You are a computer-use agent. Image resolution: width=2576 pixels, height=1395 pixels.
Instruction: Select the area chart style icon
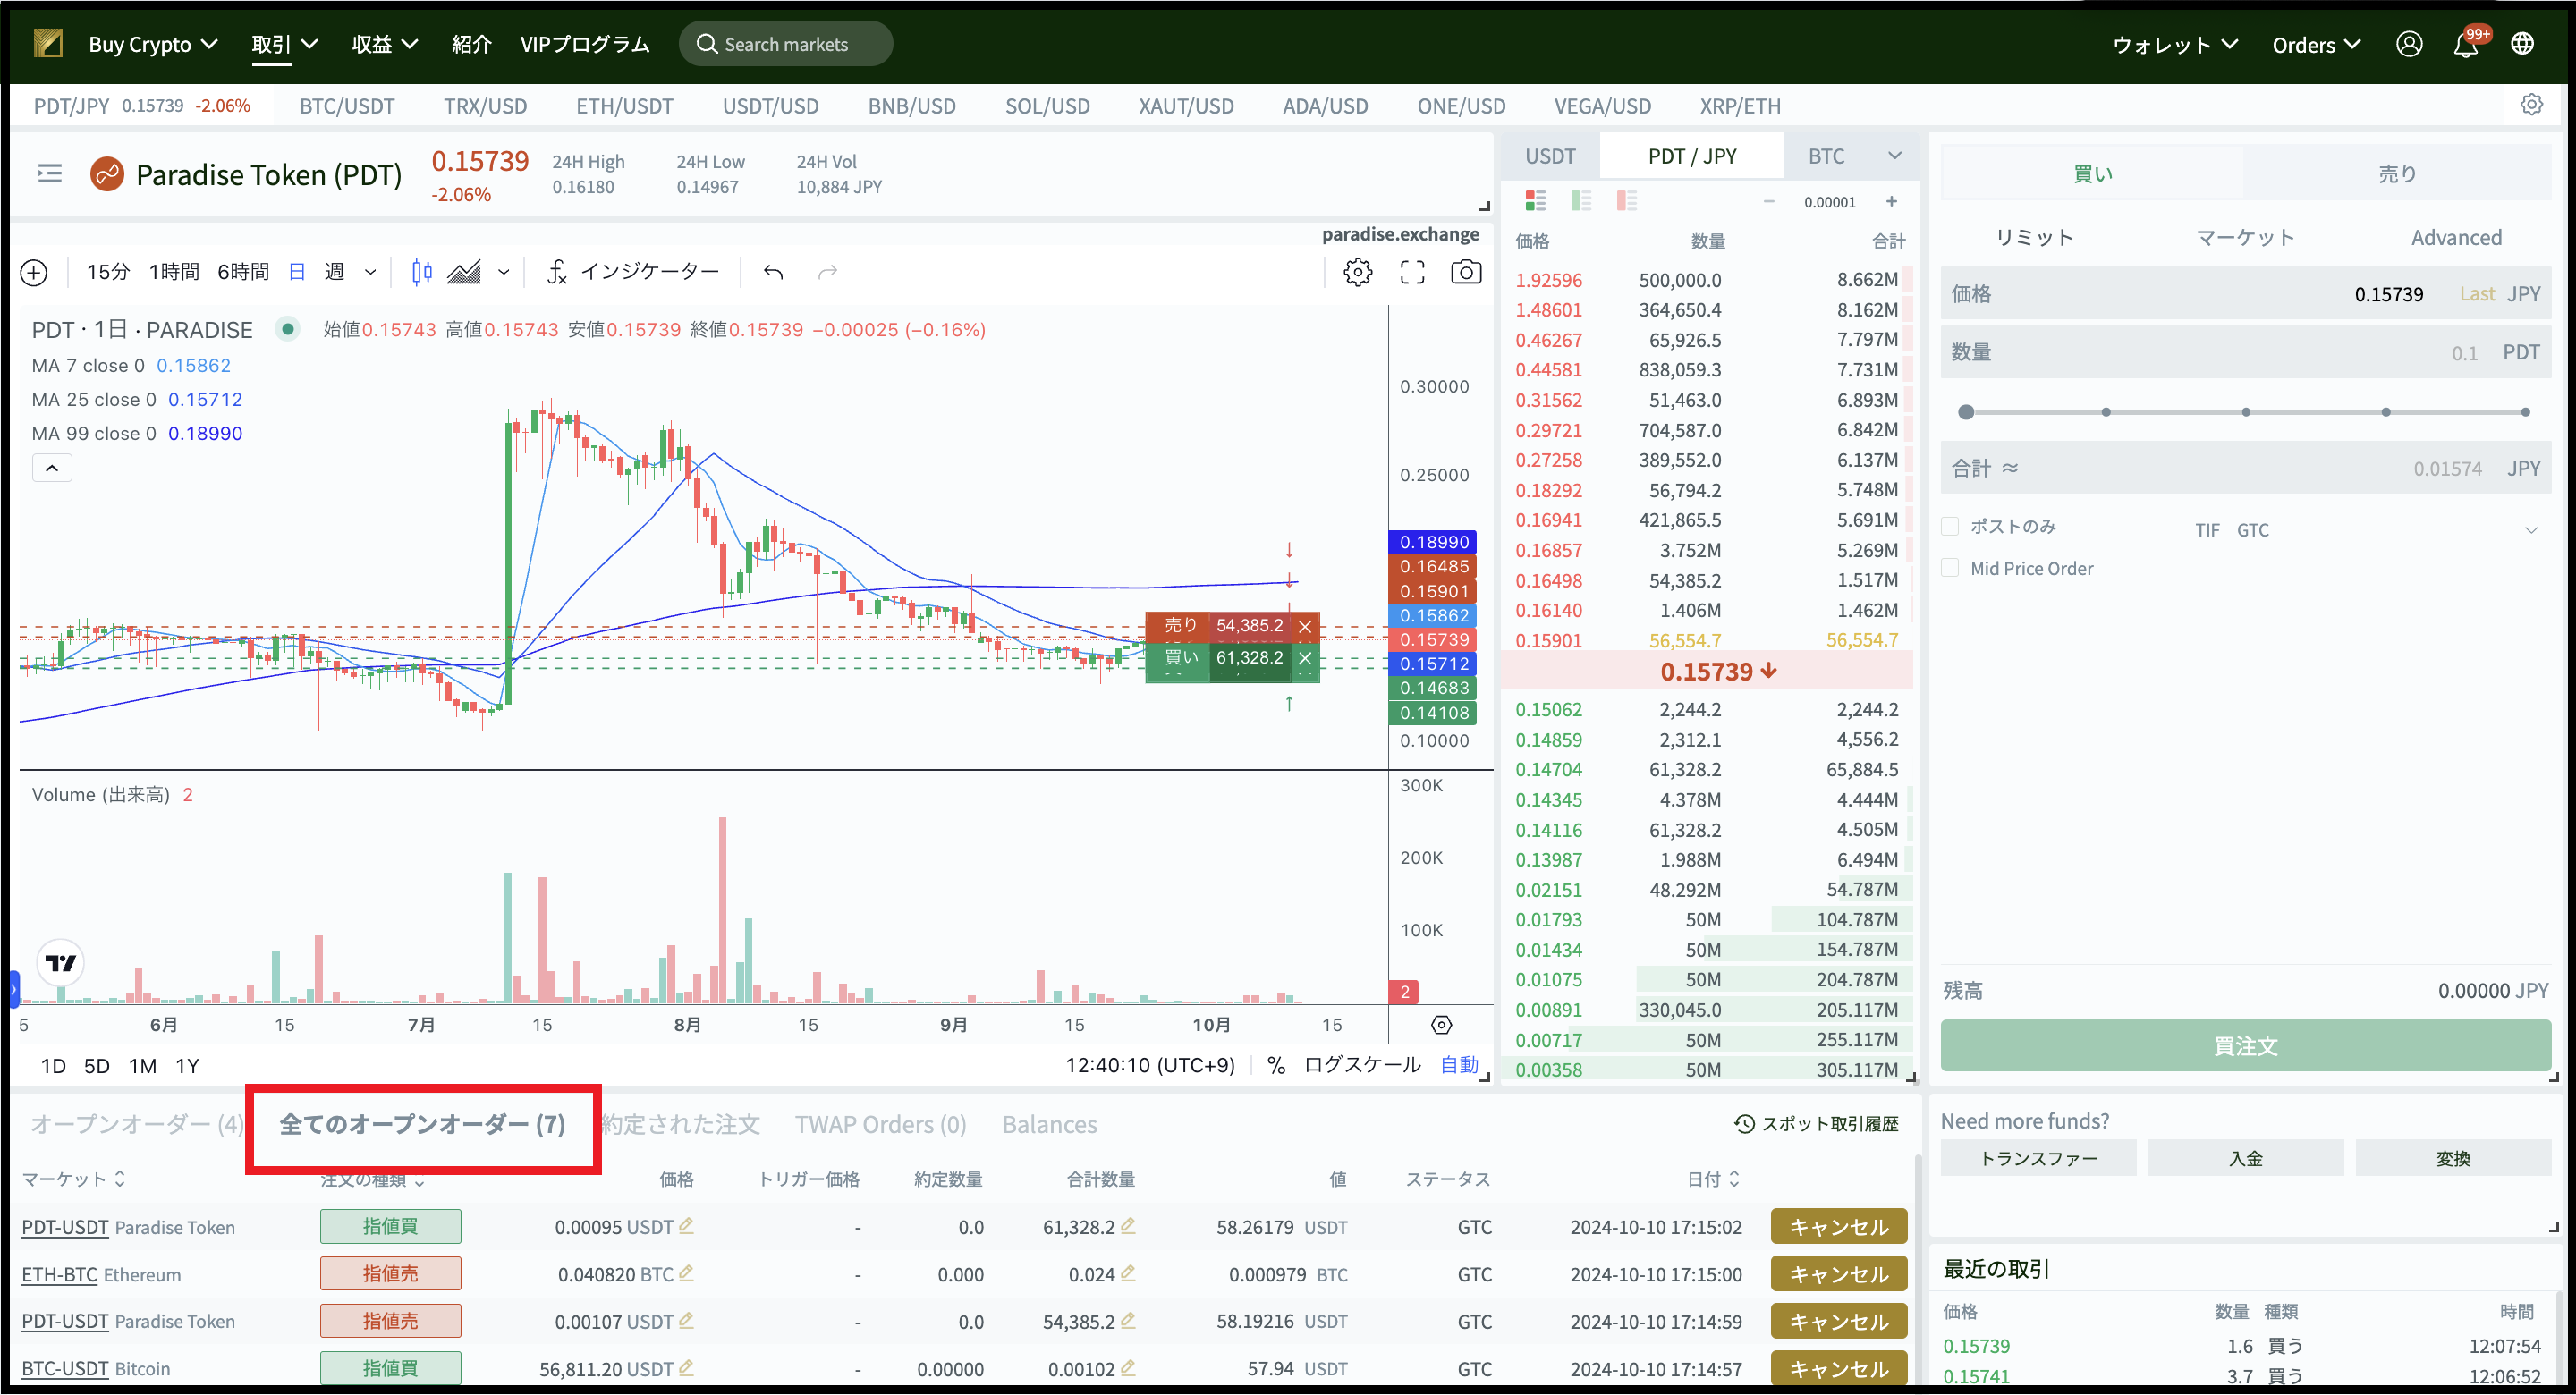coord(464,272)
